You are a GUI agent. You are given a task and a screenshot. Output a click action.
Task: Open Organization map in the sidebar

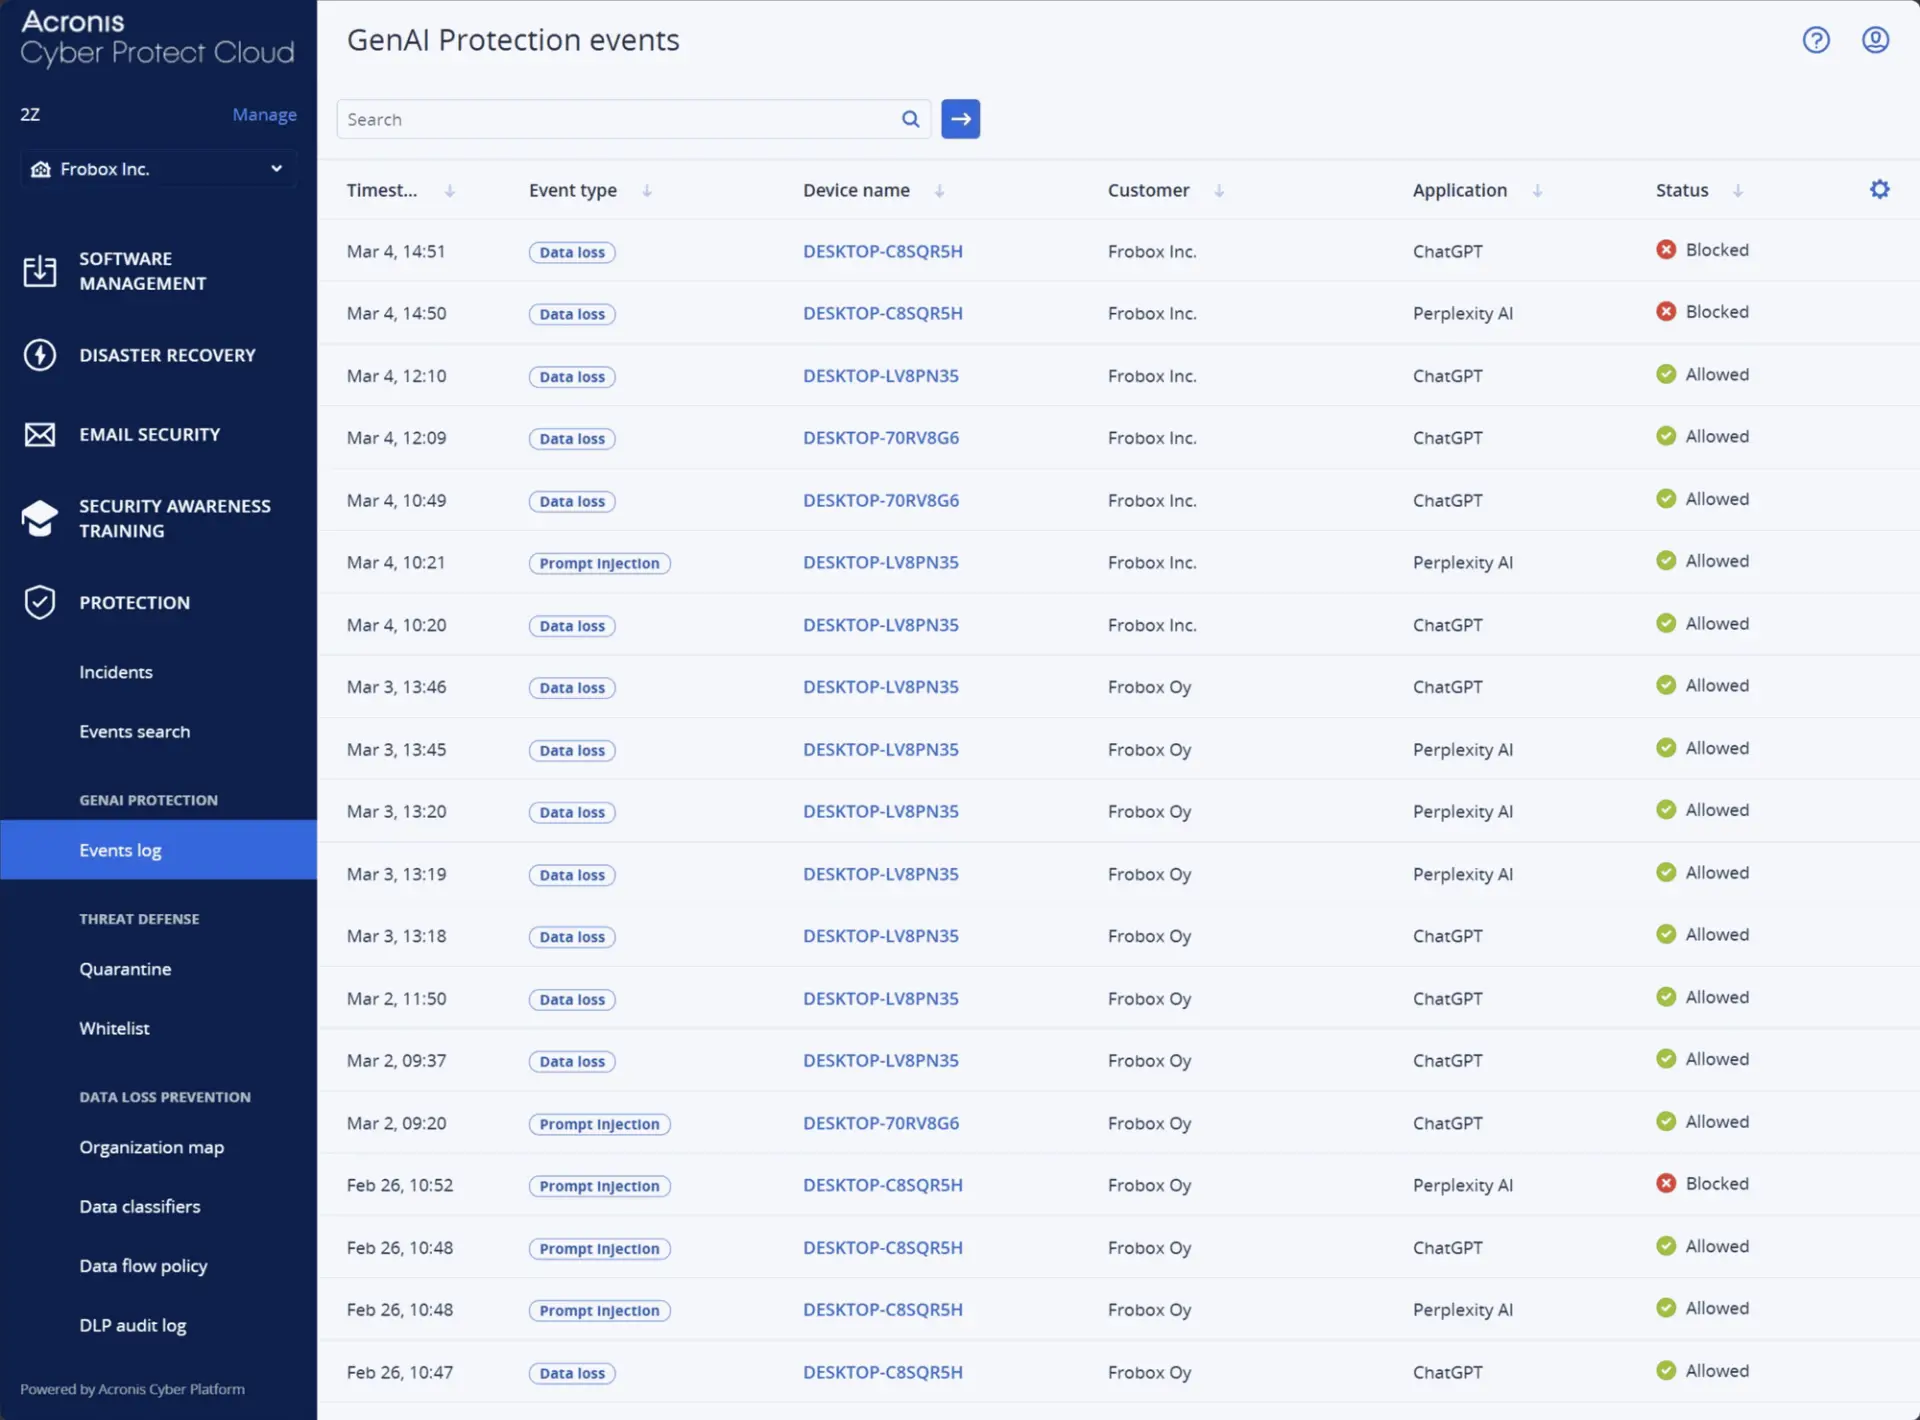tap(152, 1147)
